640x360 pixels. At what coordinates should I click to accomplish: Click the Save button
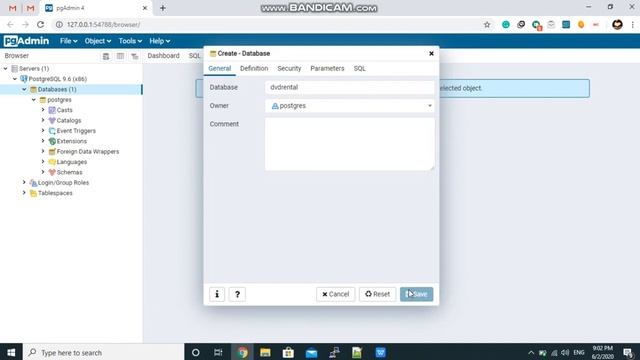pos(416,294)
